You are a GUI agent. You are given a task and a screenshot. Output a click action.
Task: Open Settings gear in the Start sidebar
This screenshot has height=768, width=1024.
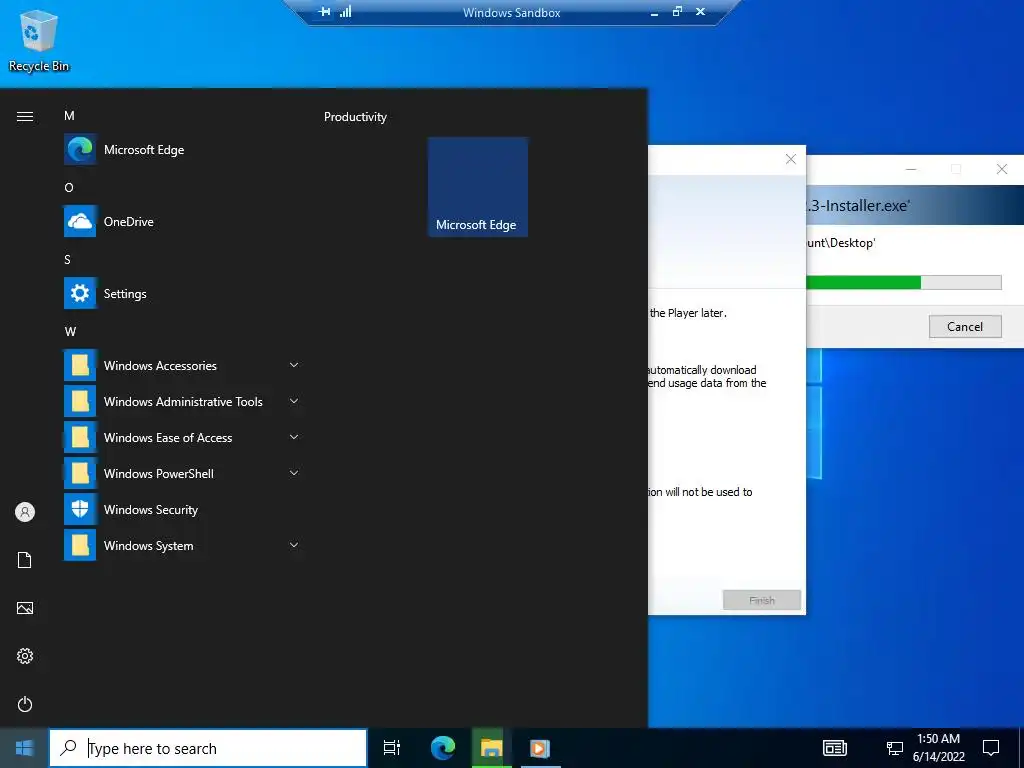25,656
